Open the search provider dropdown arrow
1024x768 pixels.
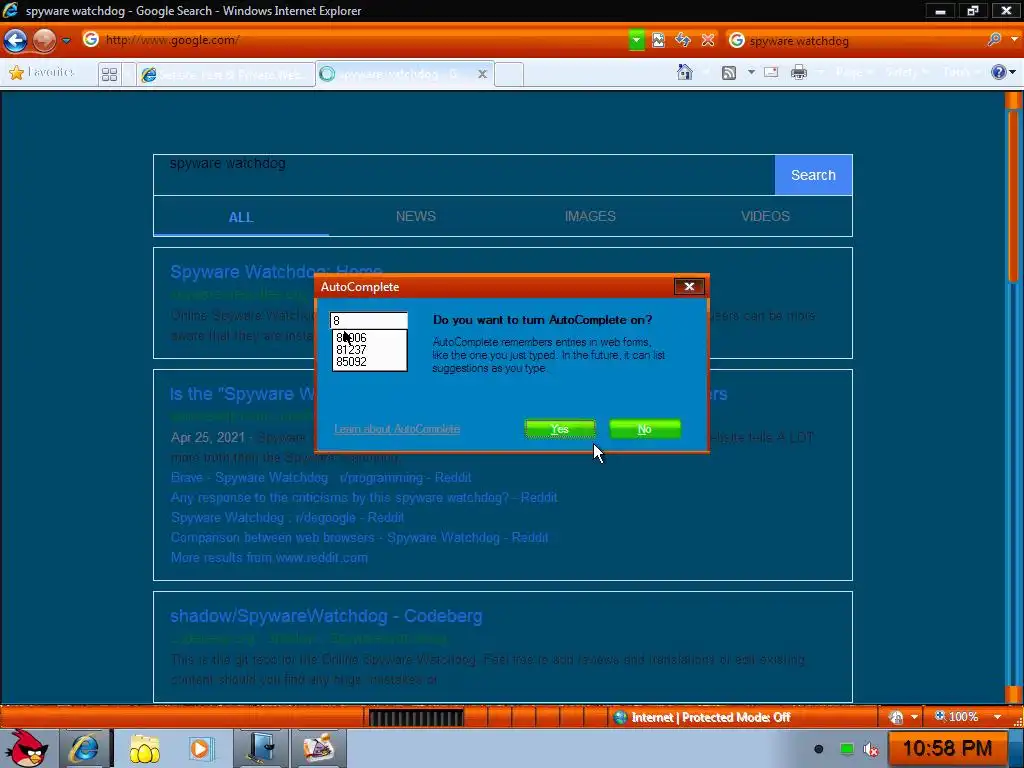coord(1014,40)
